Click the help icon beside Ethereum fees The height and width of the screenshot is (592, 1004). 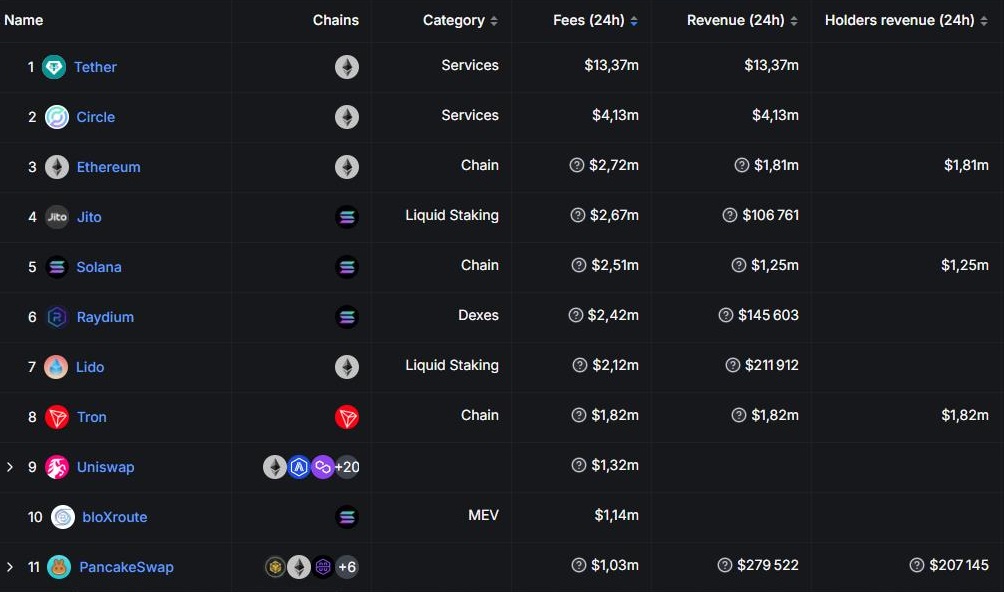[x=577, y=165]
